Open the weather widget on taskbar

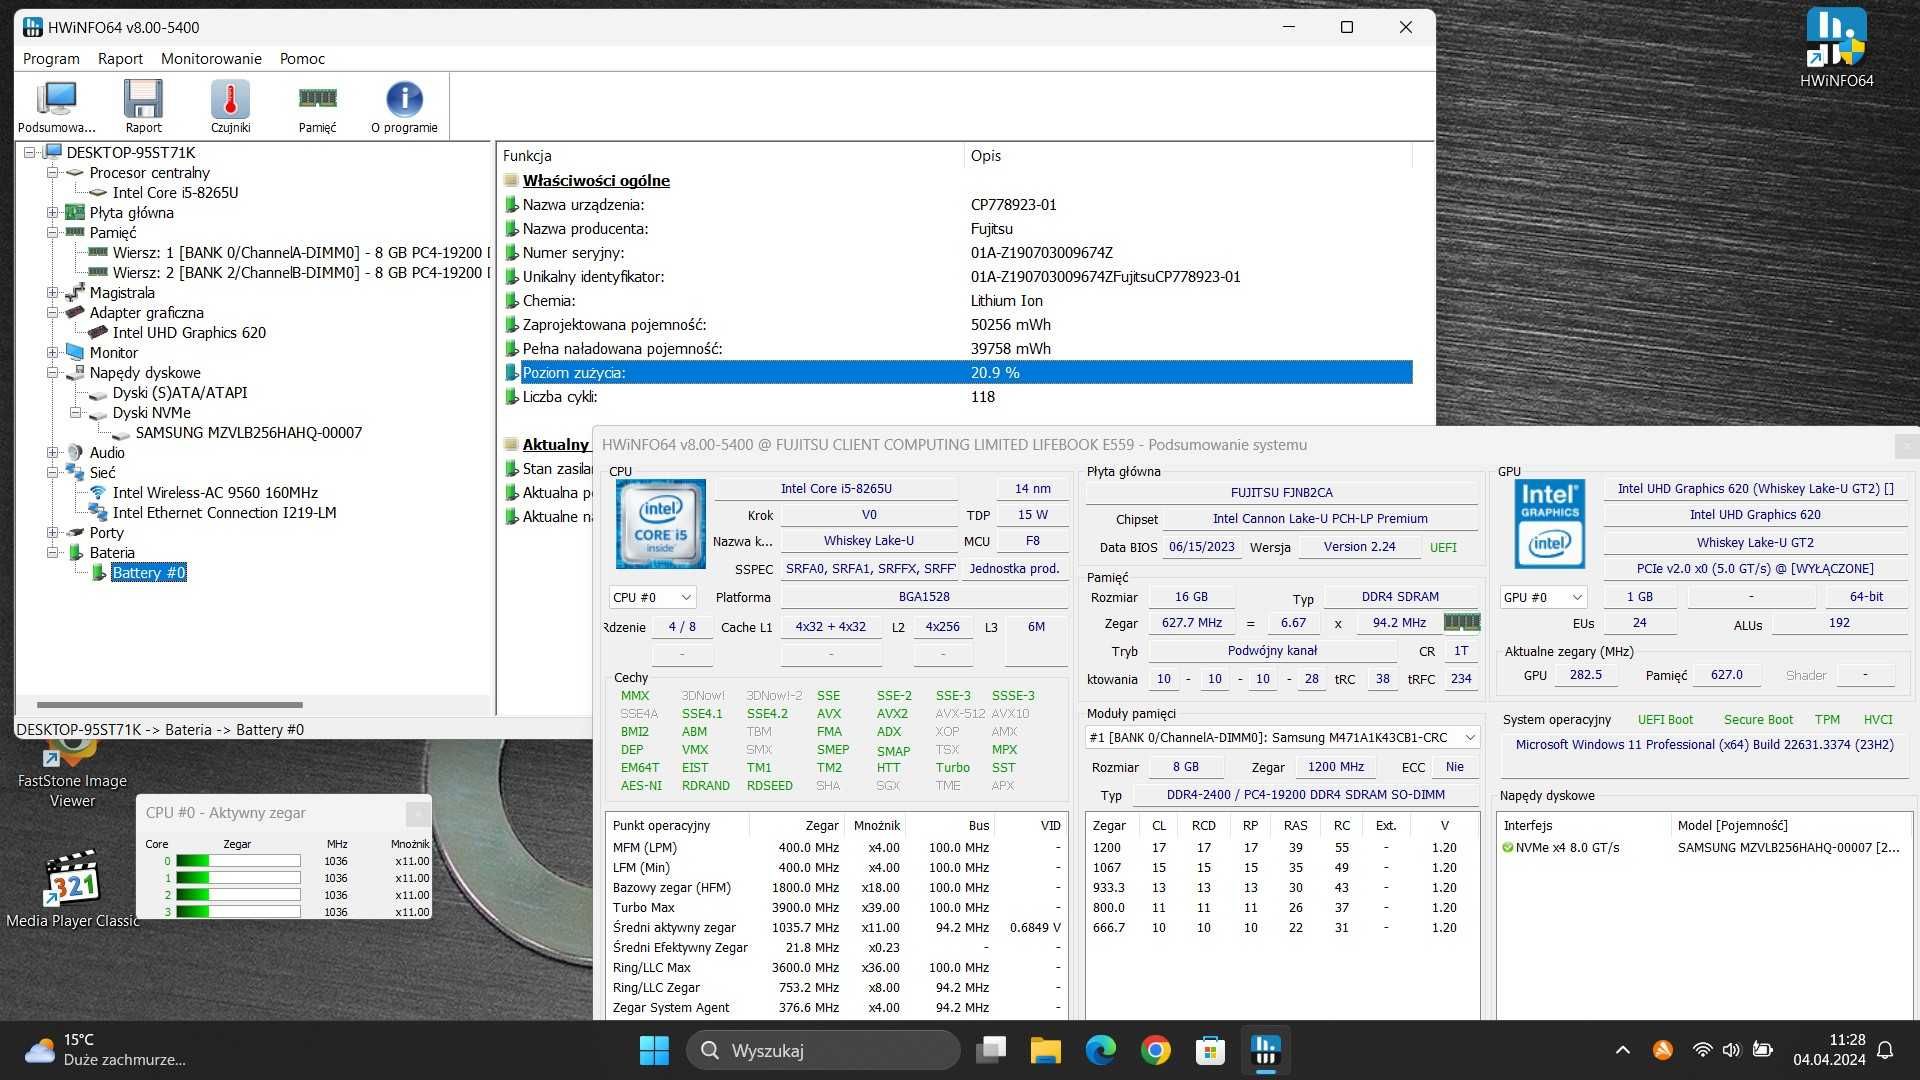[x=105, y=1050]
